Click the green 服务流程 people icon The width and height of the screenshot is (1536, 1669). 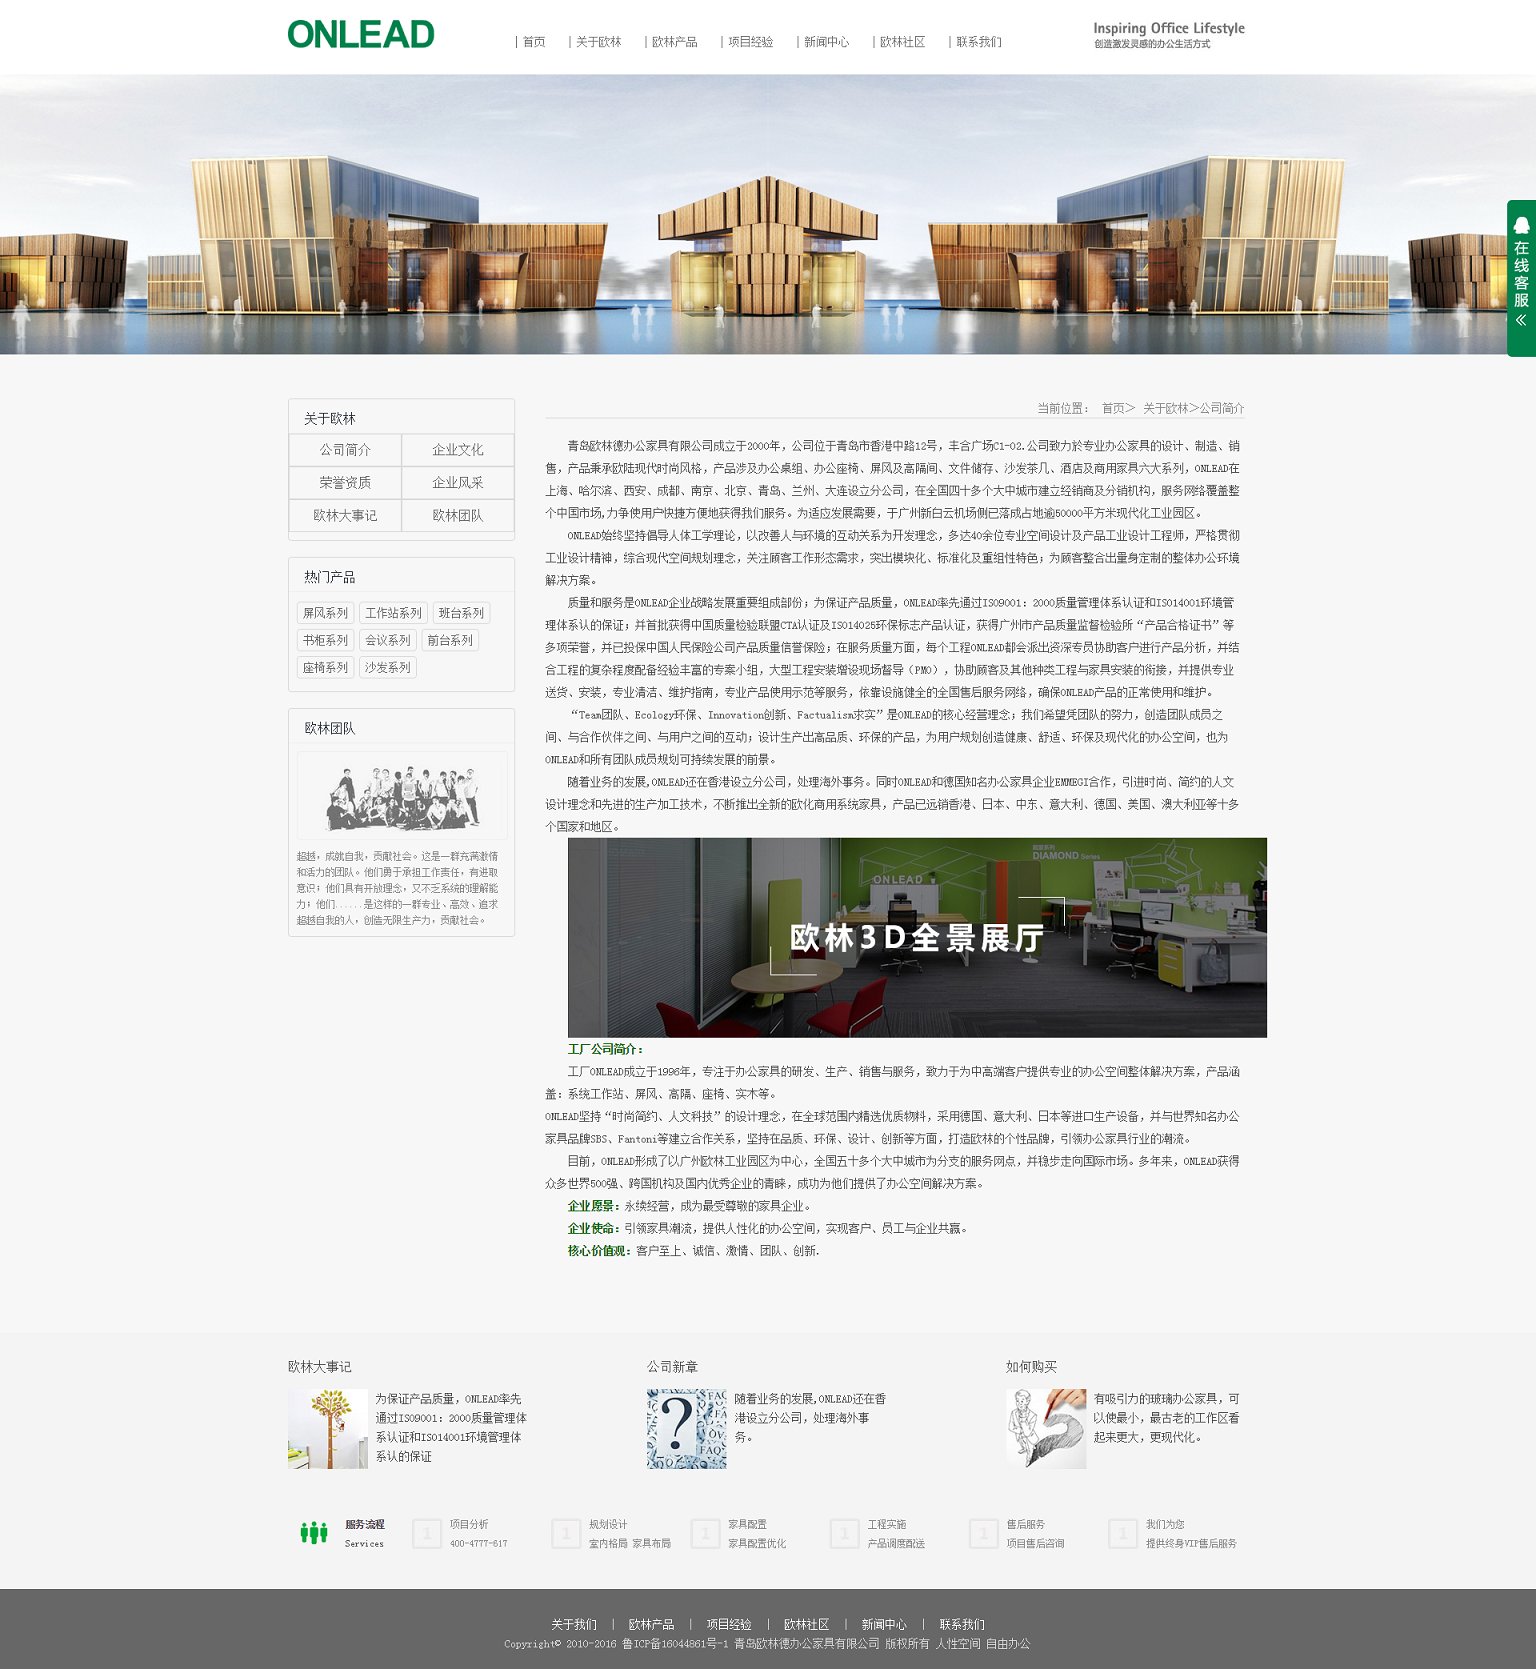point(314,1532)
